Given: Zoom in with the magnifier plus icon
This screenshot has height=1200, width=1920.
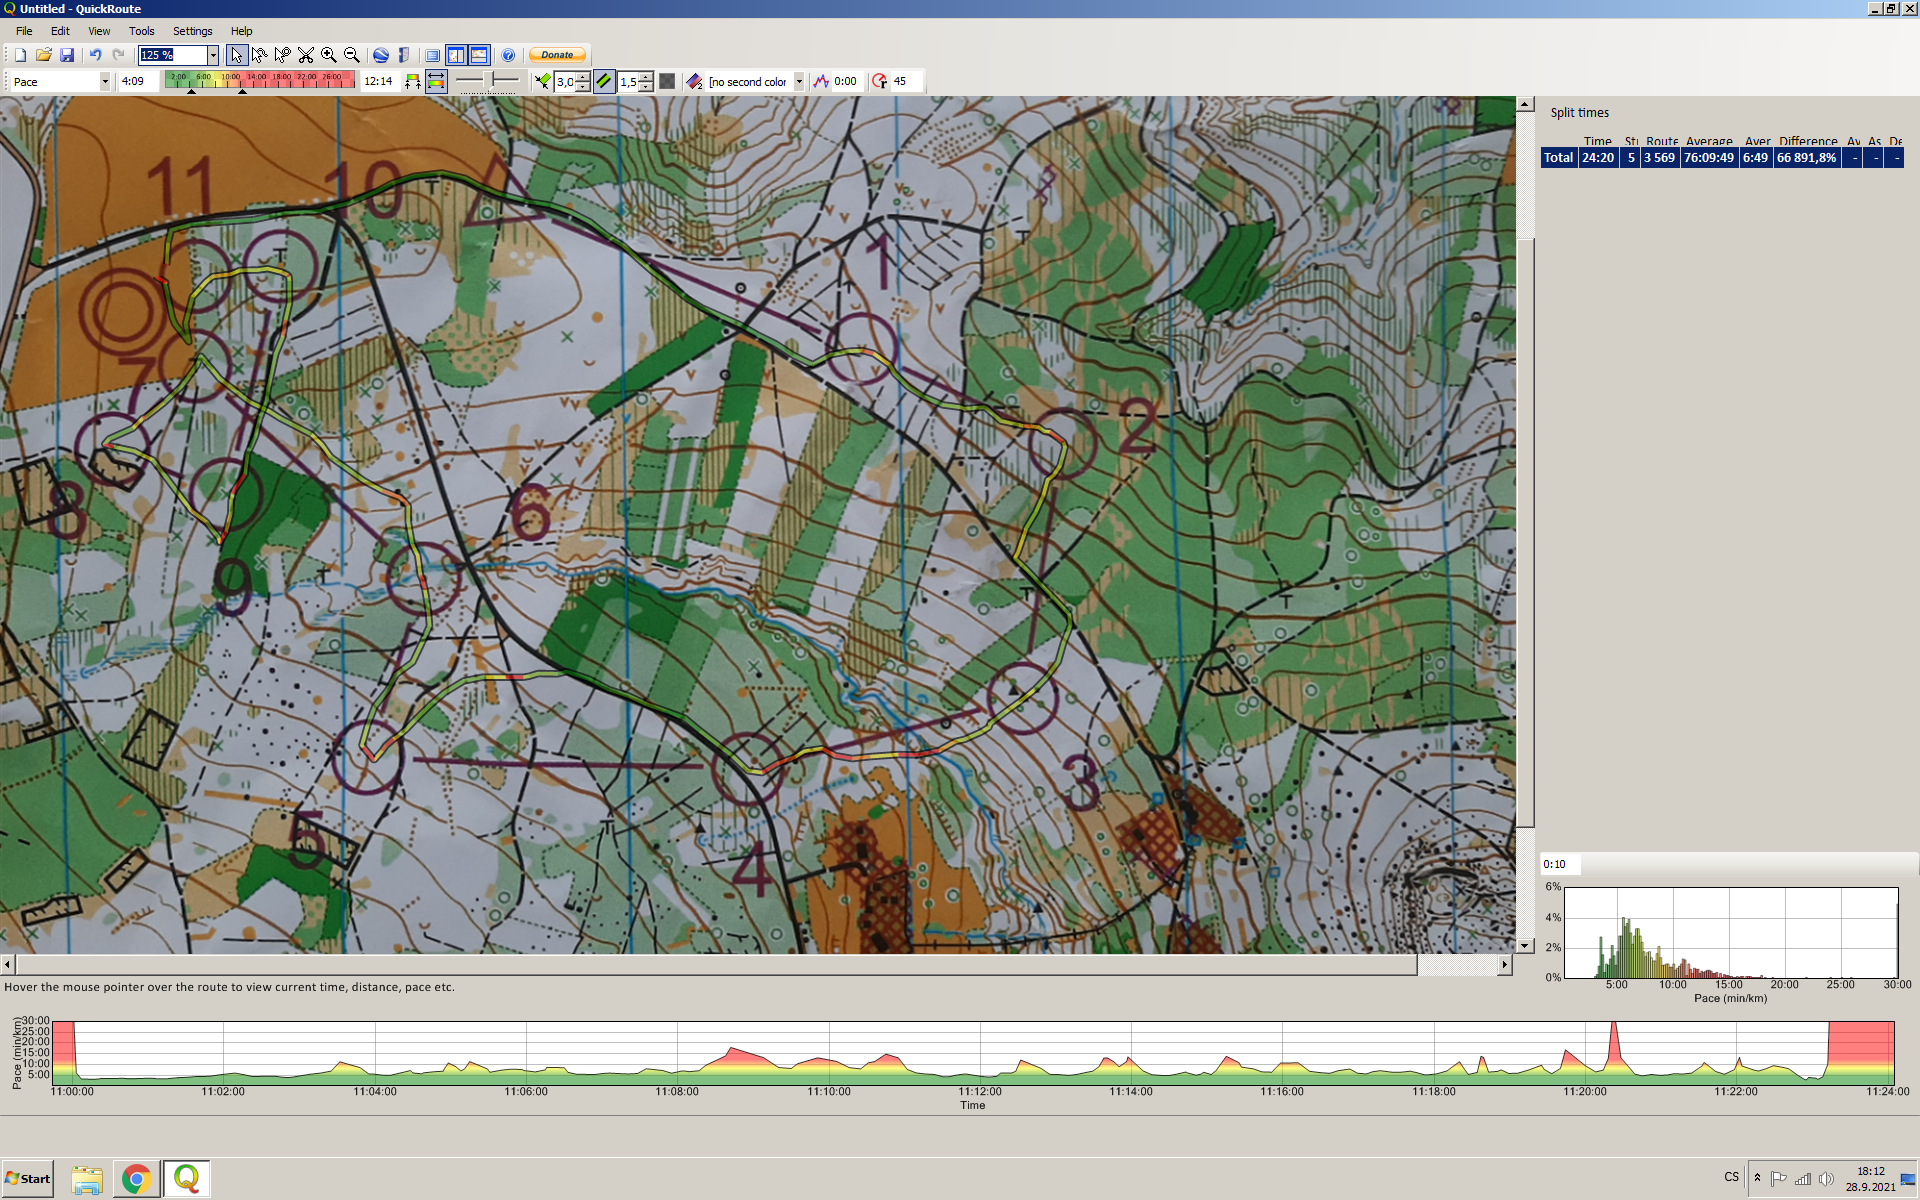Looking at the screenshot, I should click(x=329, y=55).
